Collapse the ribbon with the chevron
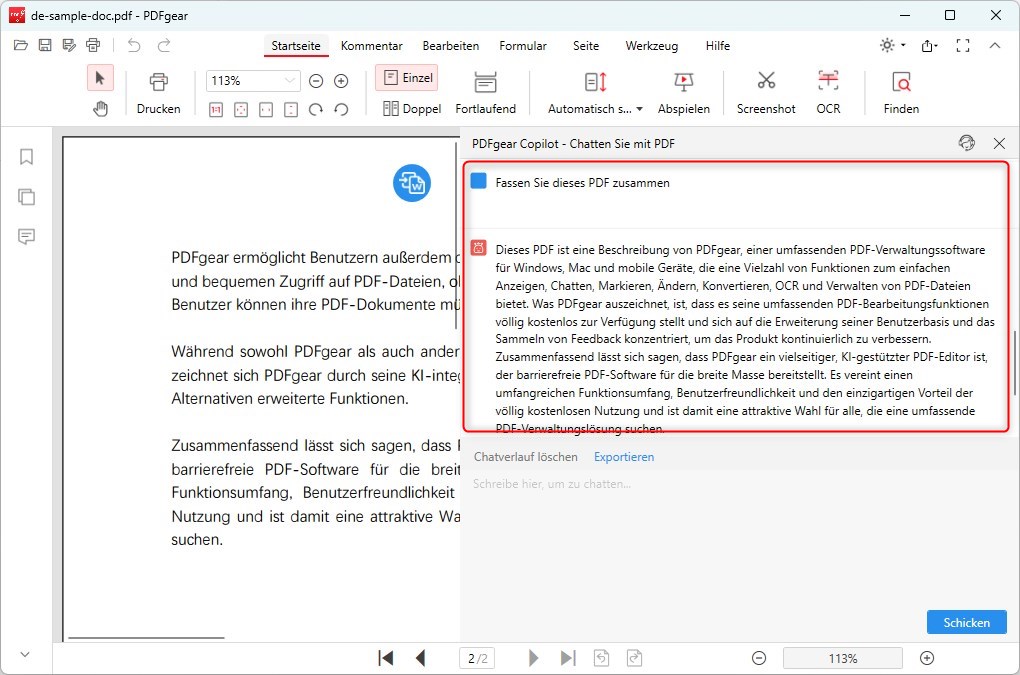This screenshot has width=1020, height=675. [x=995, y=45]
